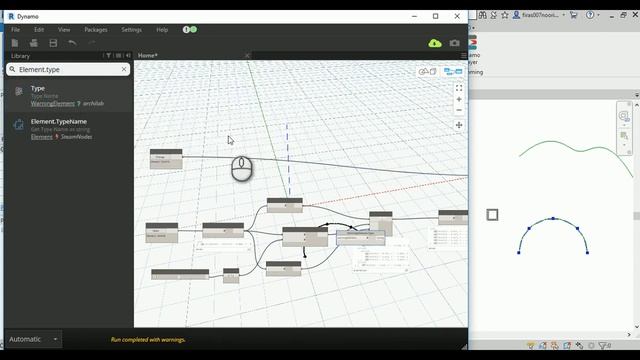Click the Revit view scroll right arrow
The image size is (640, 360).
tap(629, 335)
